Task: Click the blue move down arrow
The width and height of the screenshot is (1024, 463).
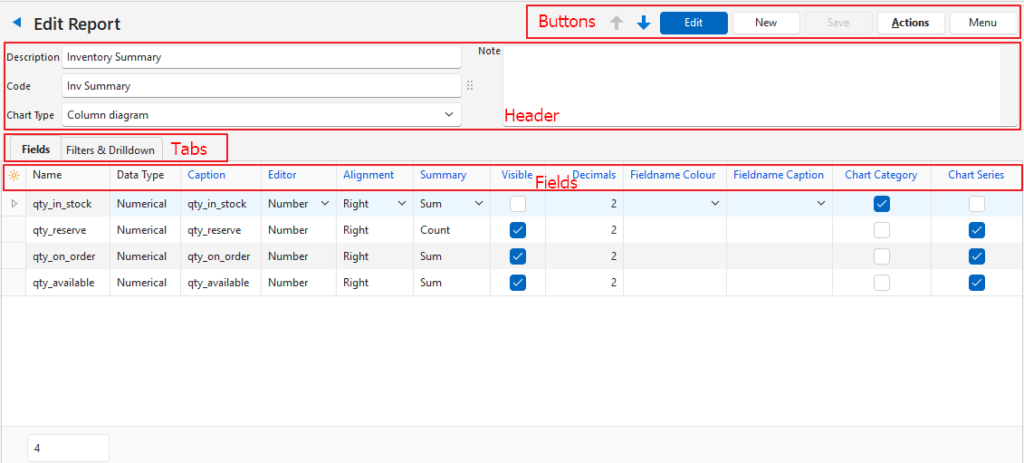Action: click(x=644, y=23)
